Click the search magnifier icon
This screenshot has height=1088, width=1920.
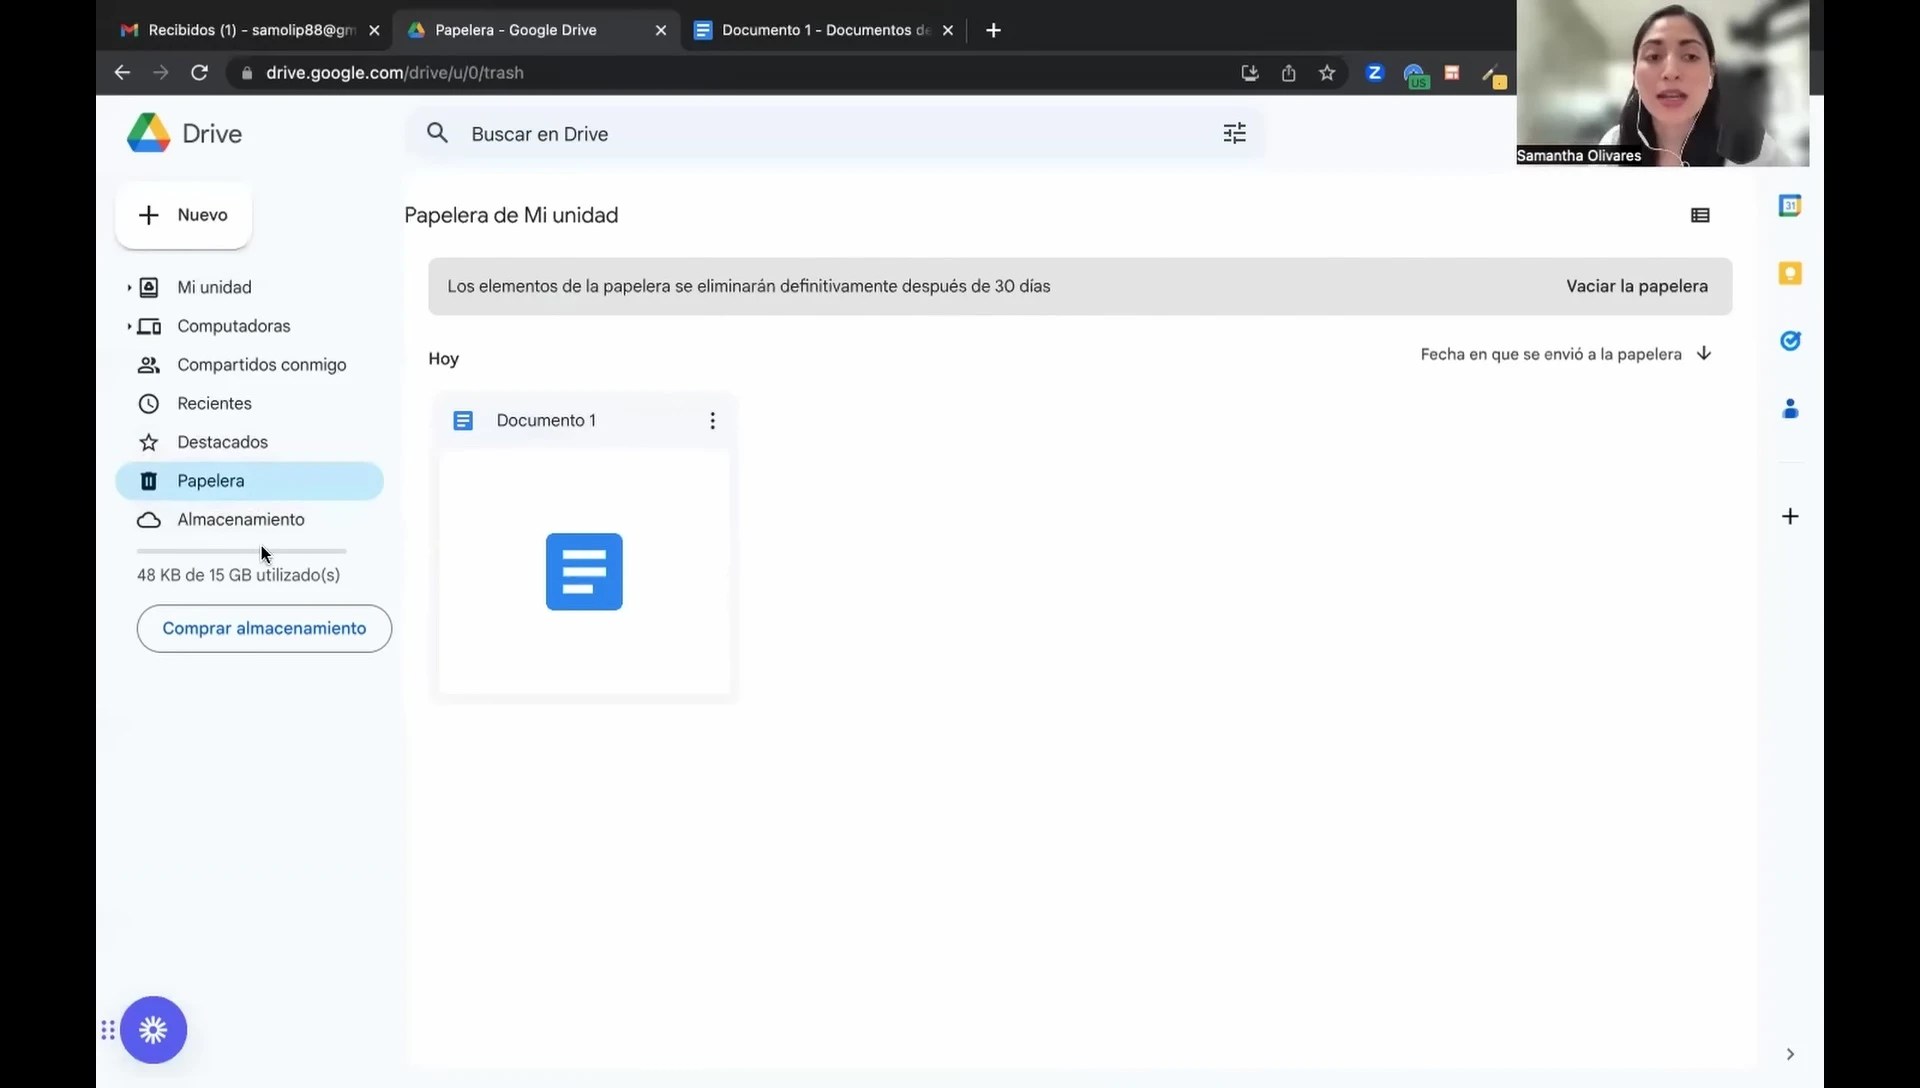pyautogui.click(x=437, y=133)
